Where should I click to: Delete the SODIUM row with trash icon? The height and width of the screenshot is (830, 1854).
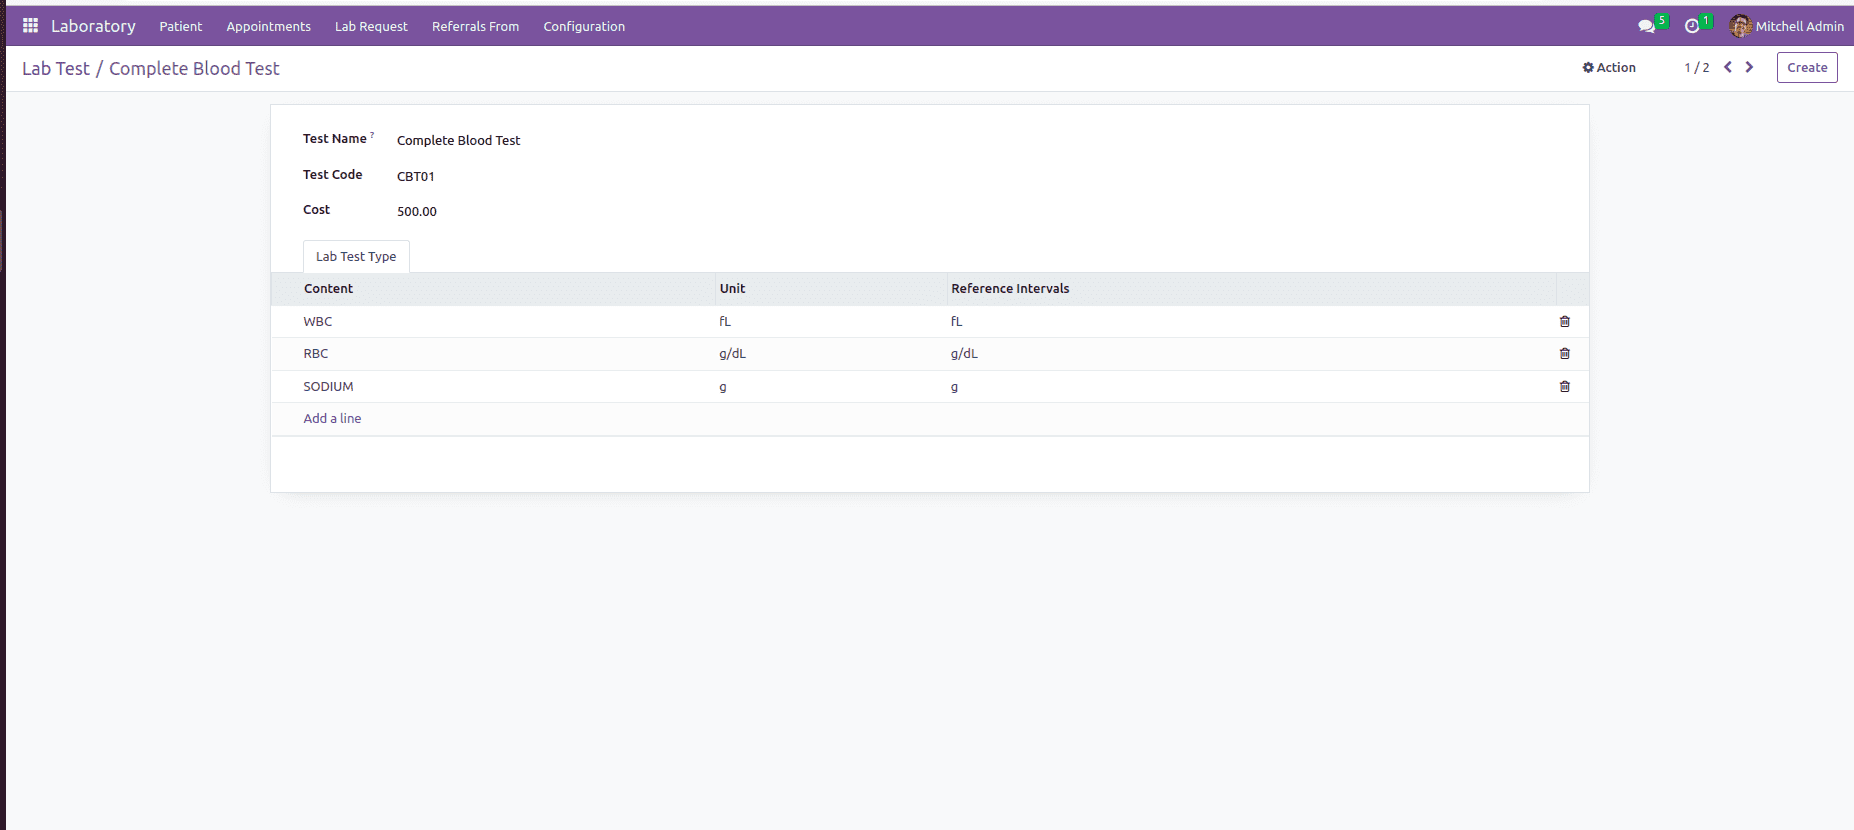(x=1564, y=387)
